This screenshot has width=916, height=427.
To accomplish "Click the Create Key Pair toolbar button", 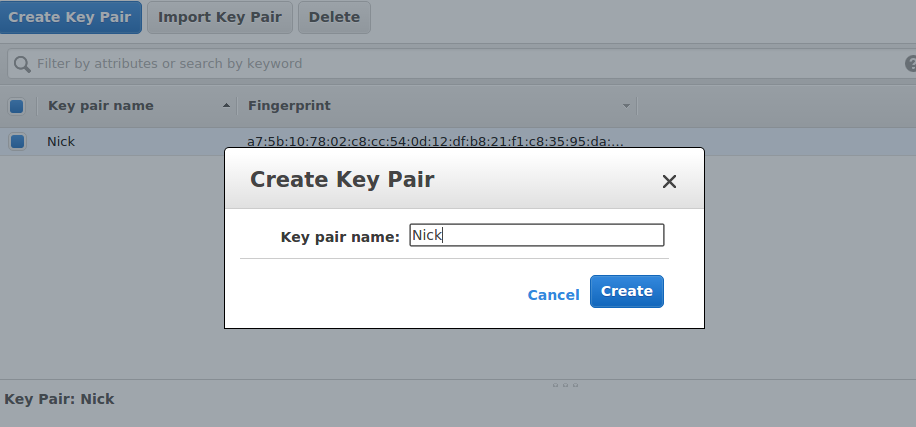I will (x=70, y=18).
